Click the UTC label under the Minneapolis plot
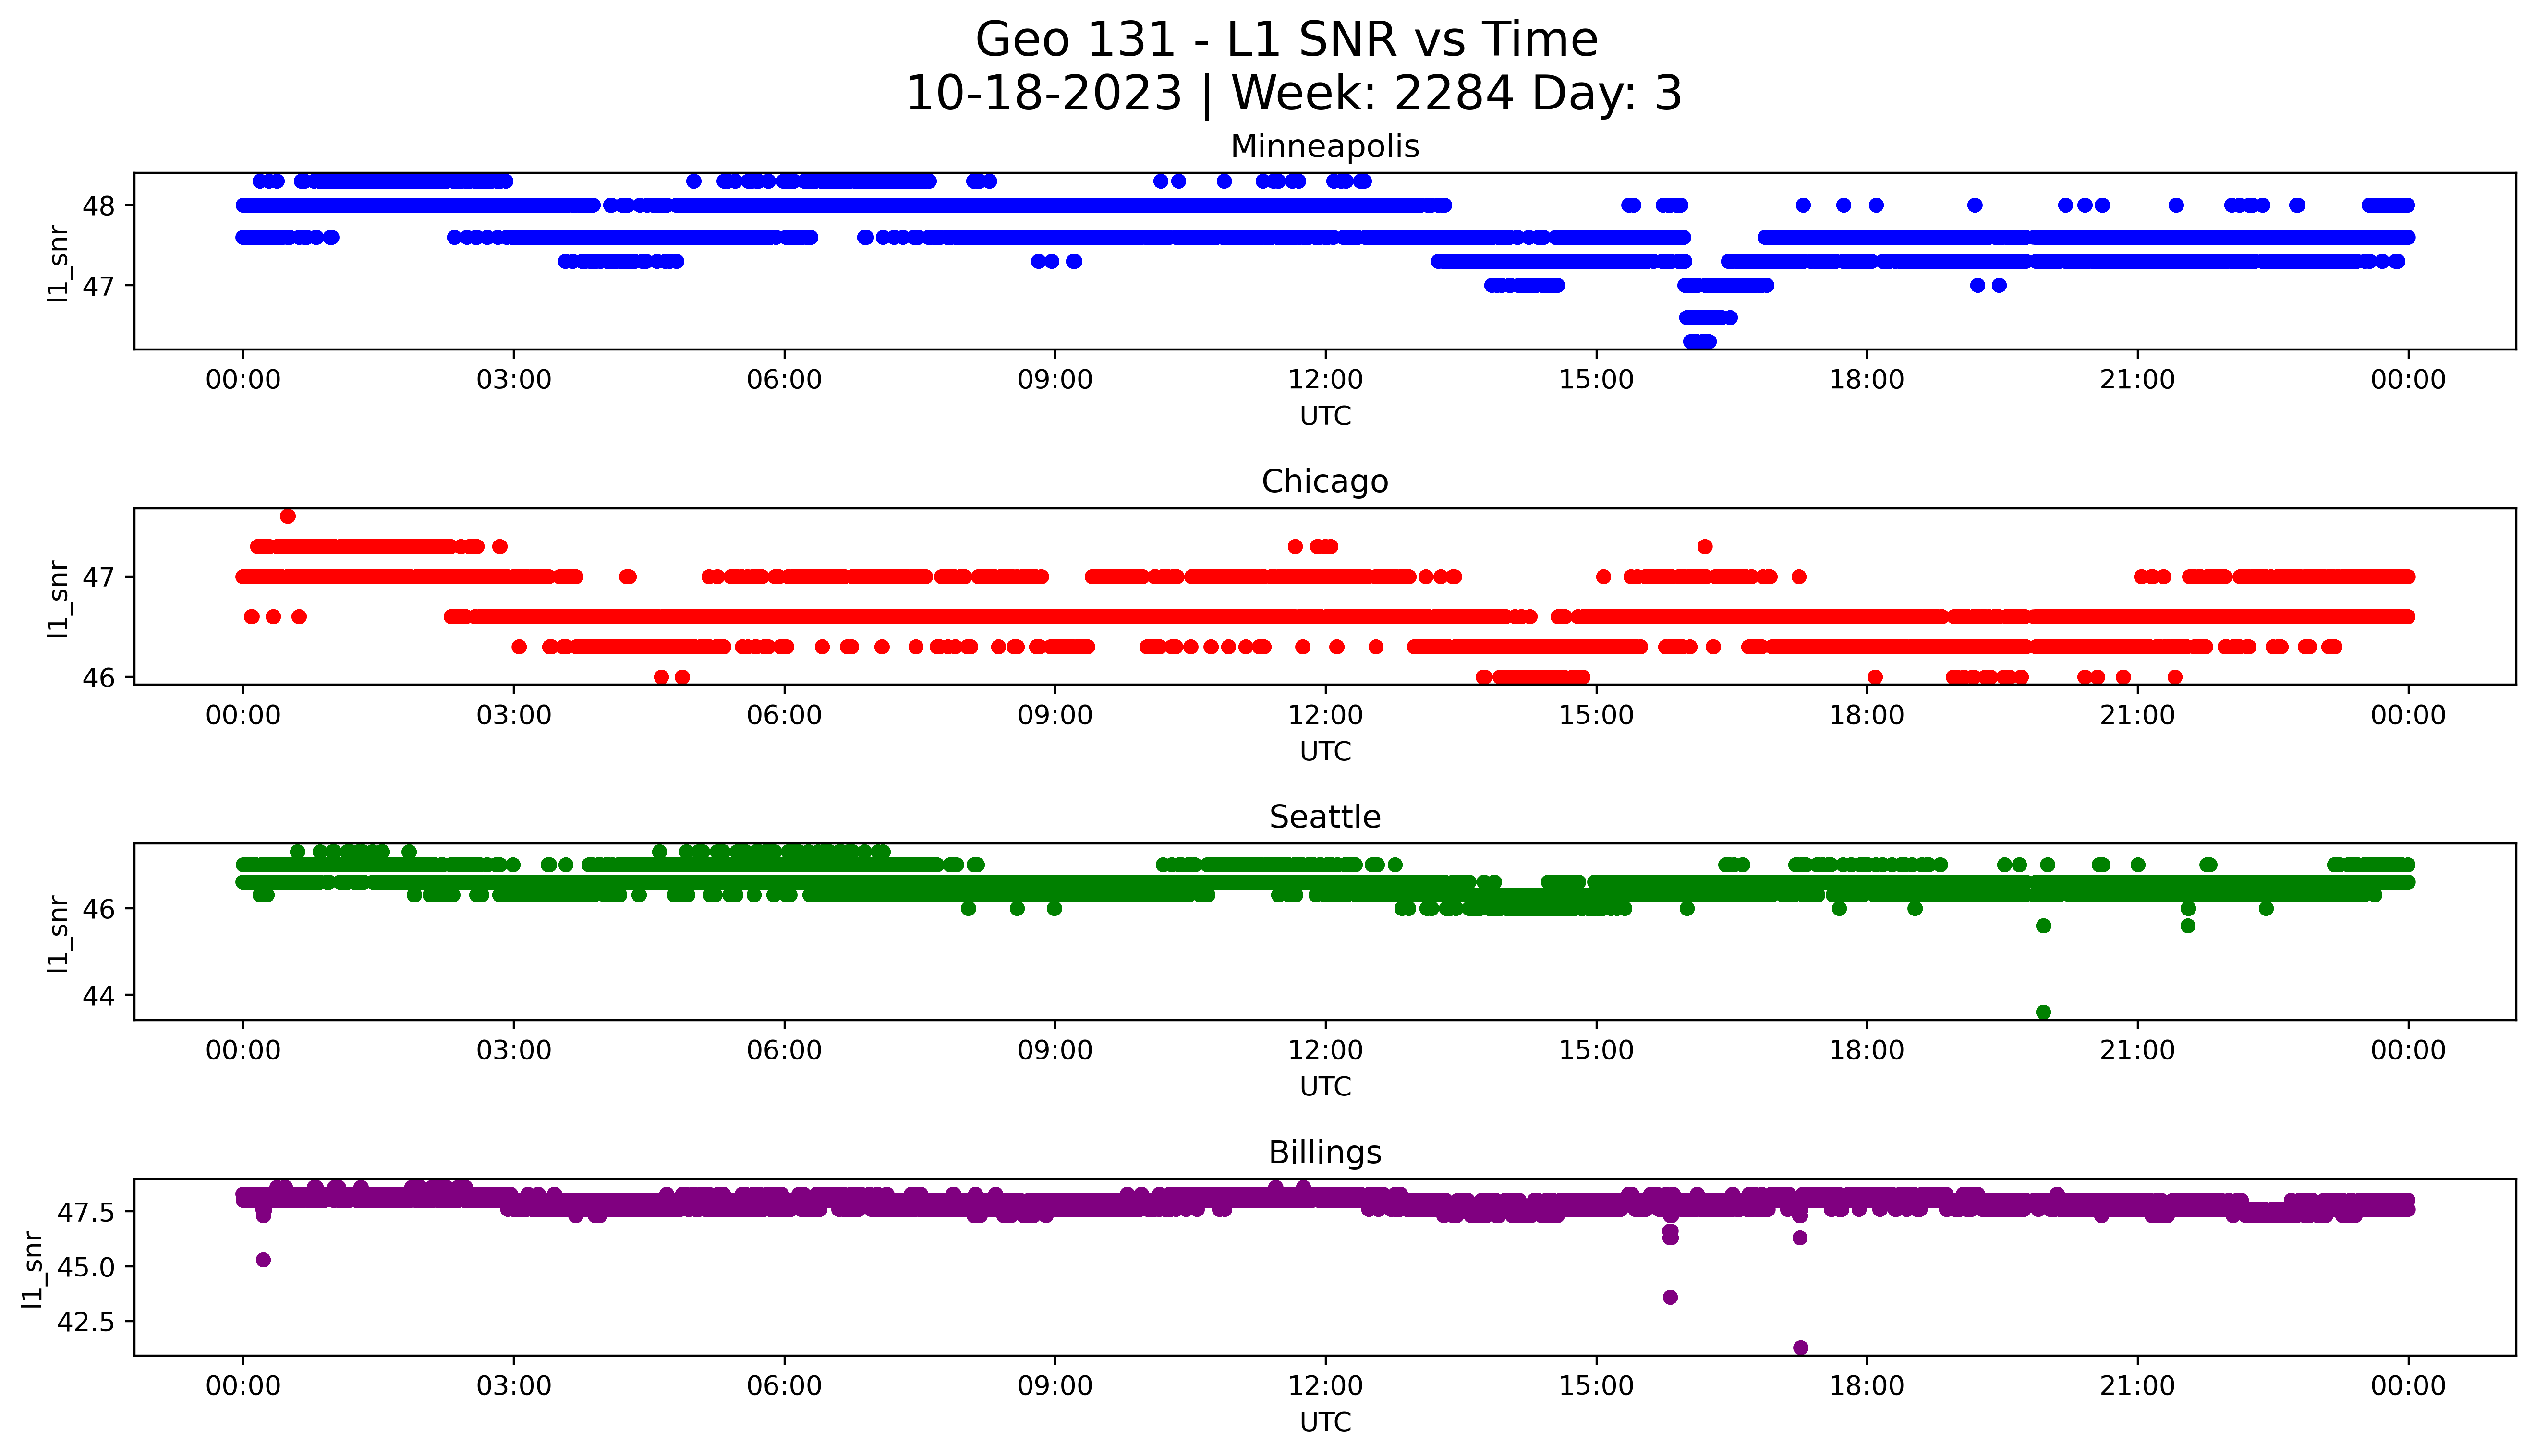 [1325, 416]
